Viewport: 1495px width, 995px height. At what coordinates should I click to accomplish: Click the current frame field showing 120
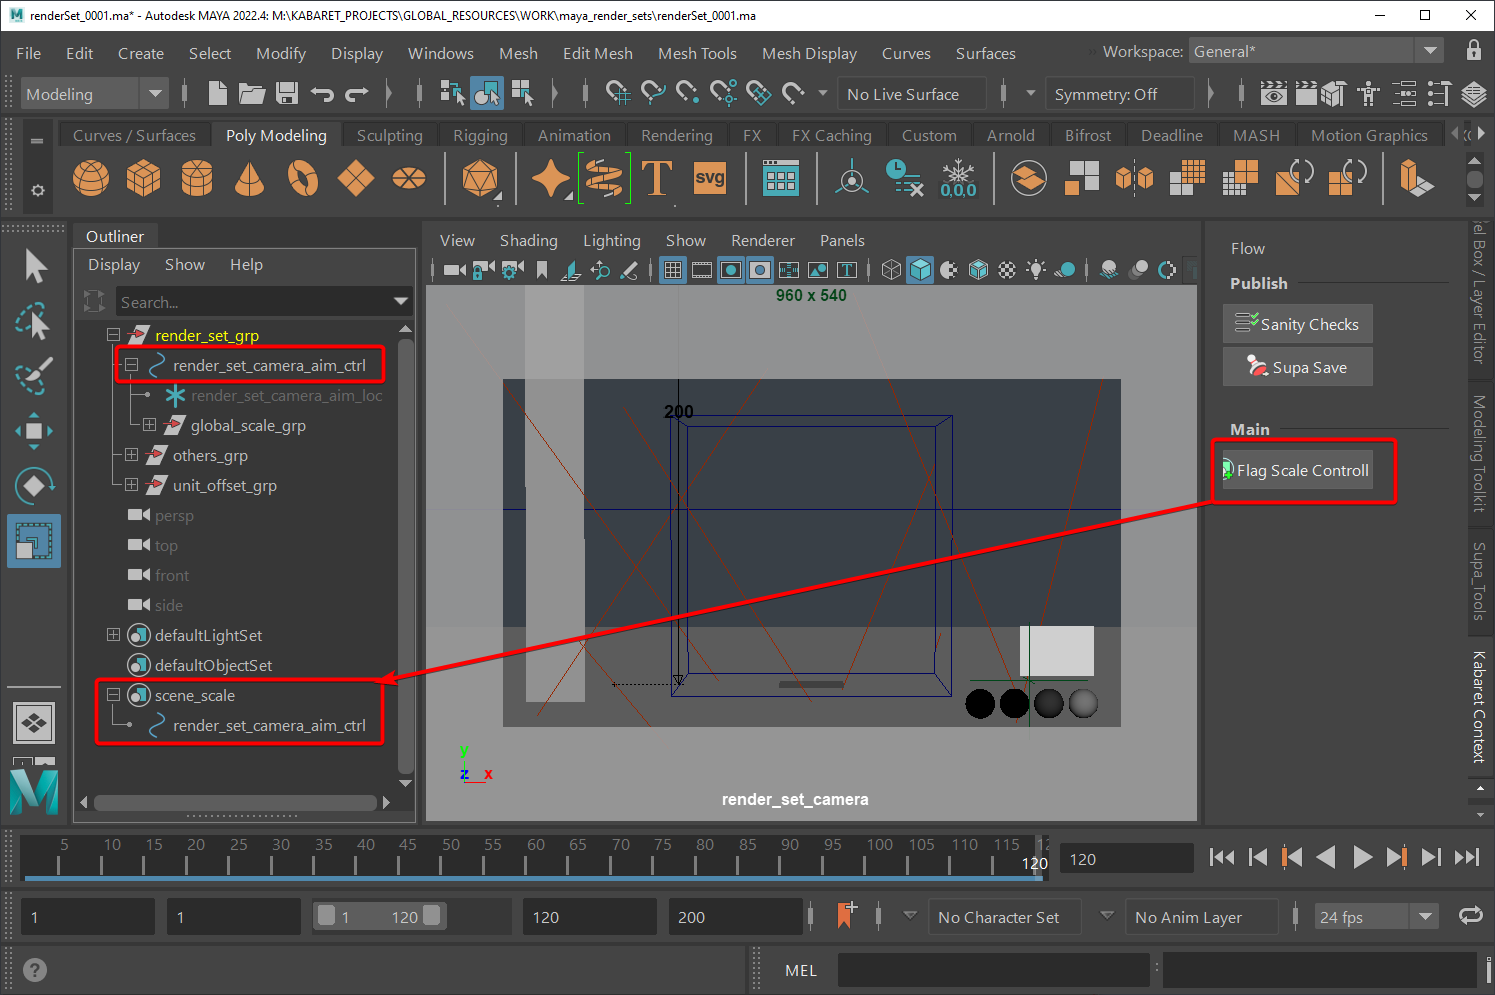click(1126, 858)
